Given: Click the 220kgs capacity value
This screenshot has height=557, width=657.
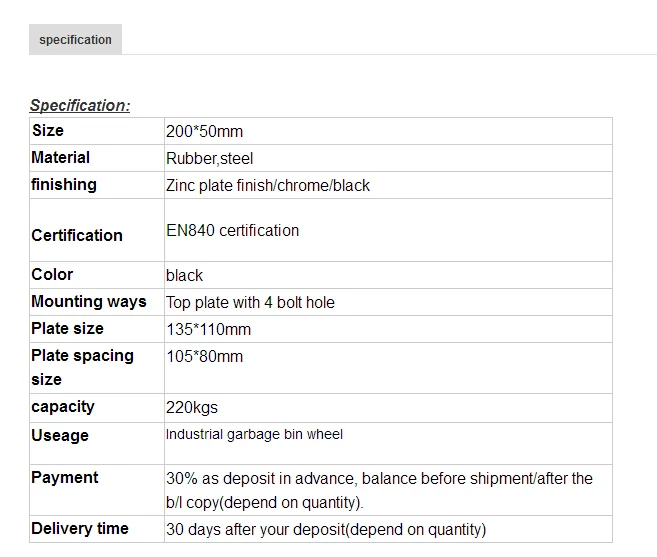Looking at the screenshot, I should [x=191, y=408].
